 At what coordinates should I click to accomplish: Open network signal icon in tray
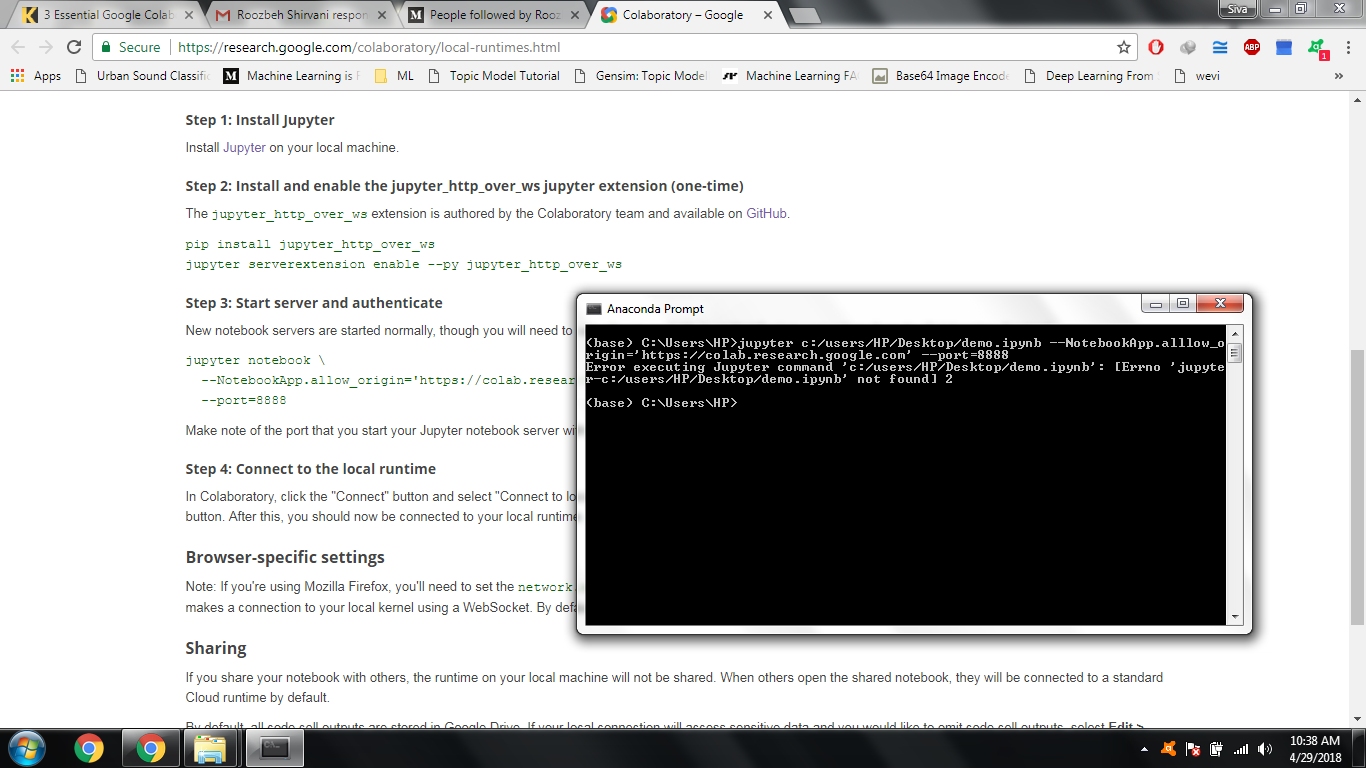(1241, 748)
